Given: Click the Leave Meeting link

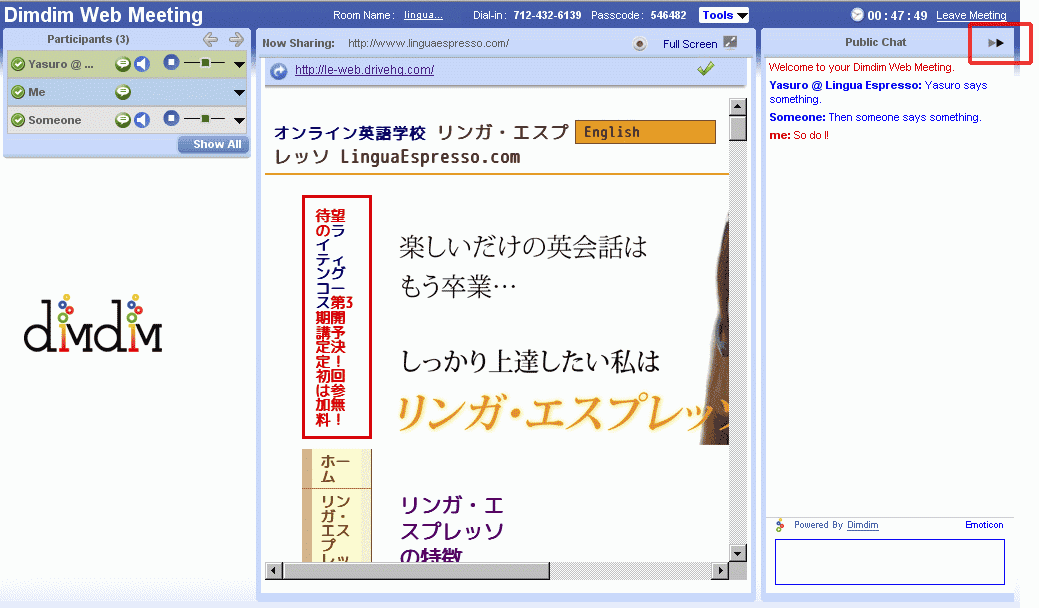Looking at the screenshot, I should pos(971,15).
